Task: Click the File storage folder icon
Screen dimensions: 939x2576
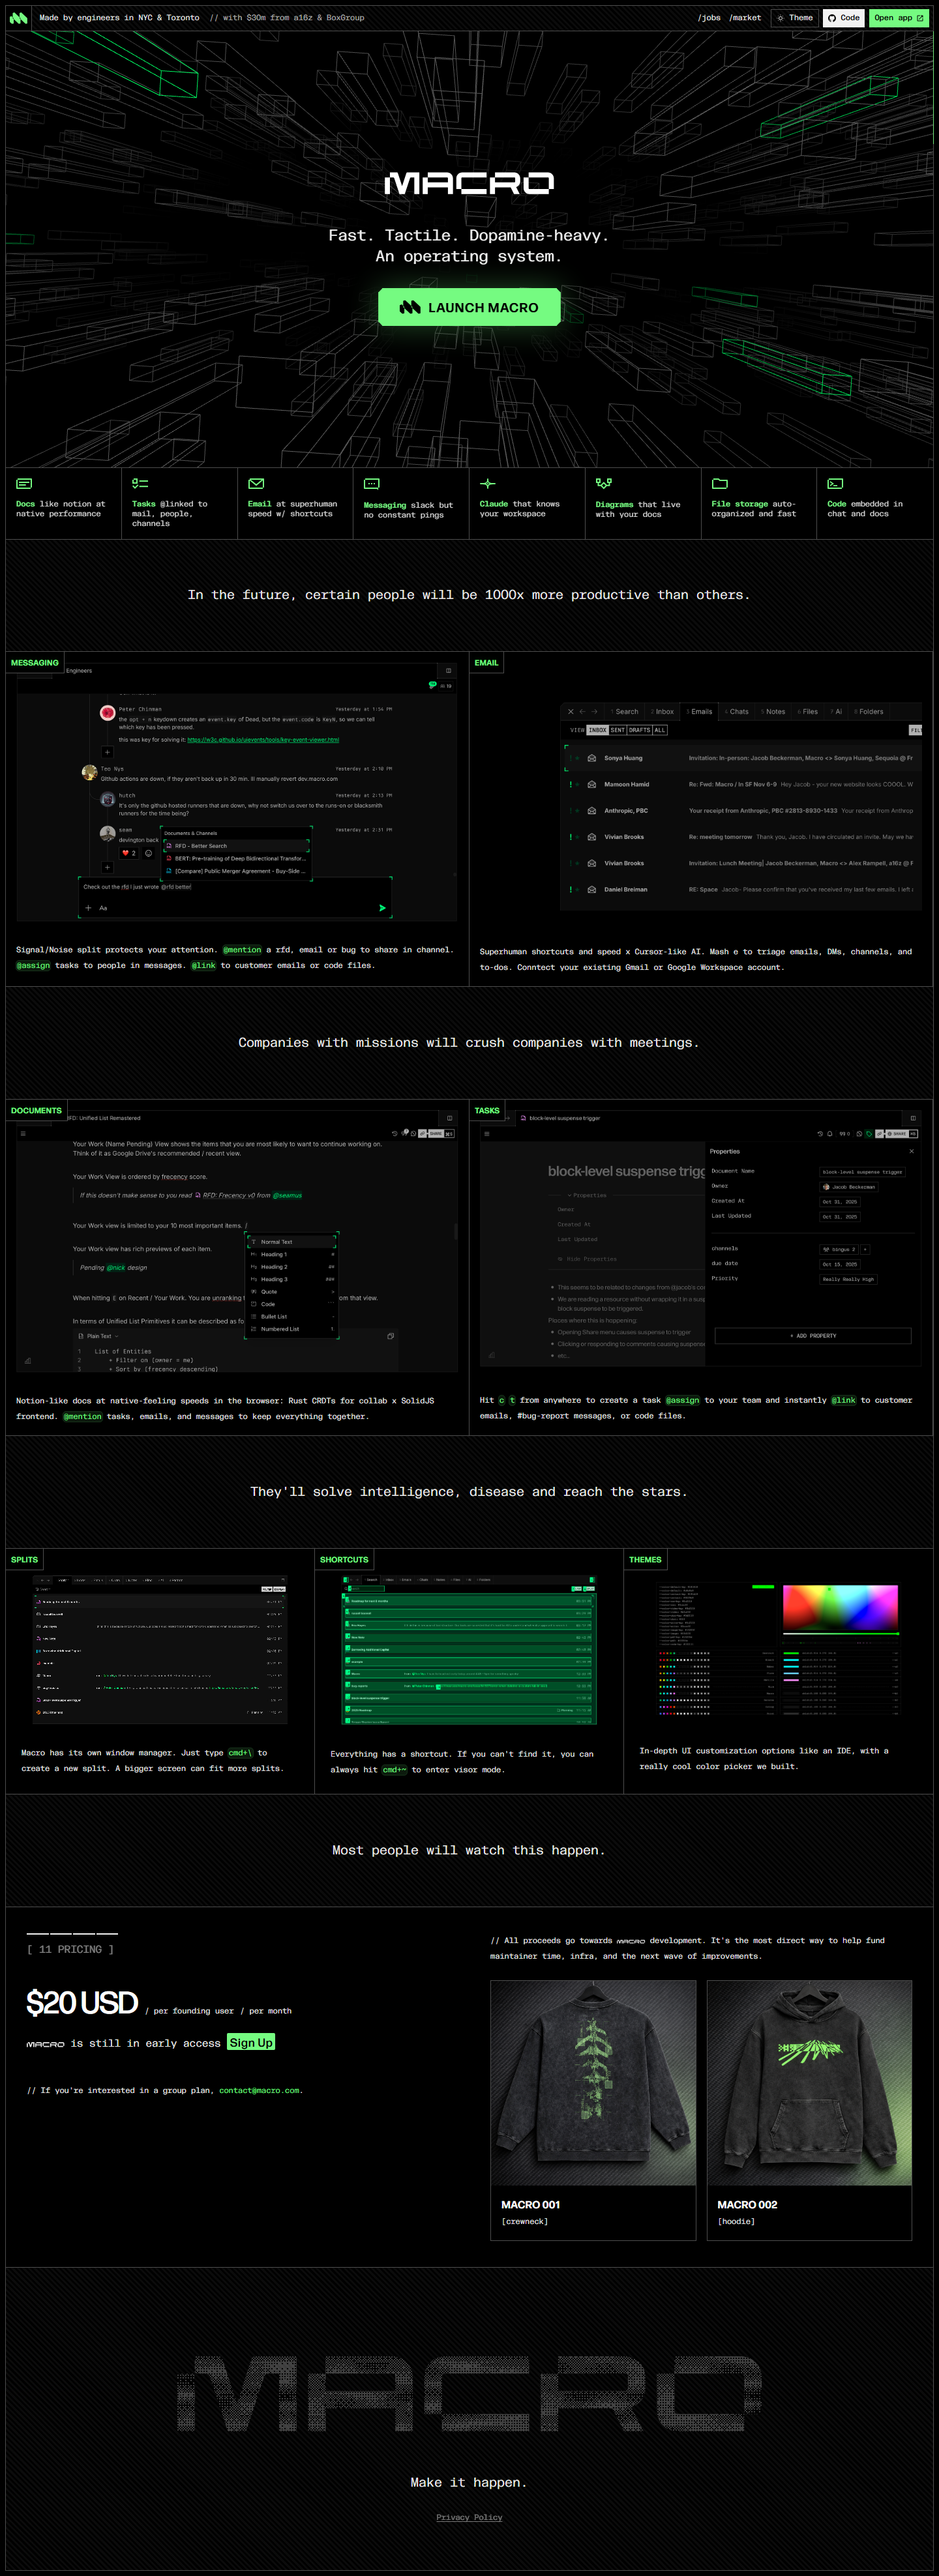Action: click(x=720, y=484)
